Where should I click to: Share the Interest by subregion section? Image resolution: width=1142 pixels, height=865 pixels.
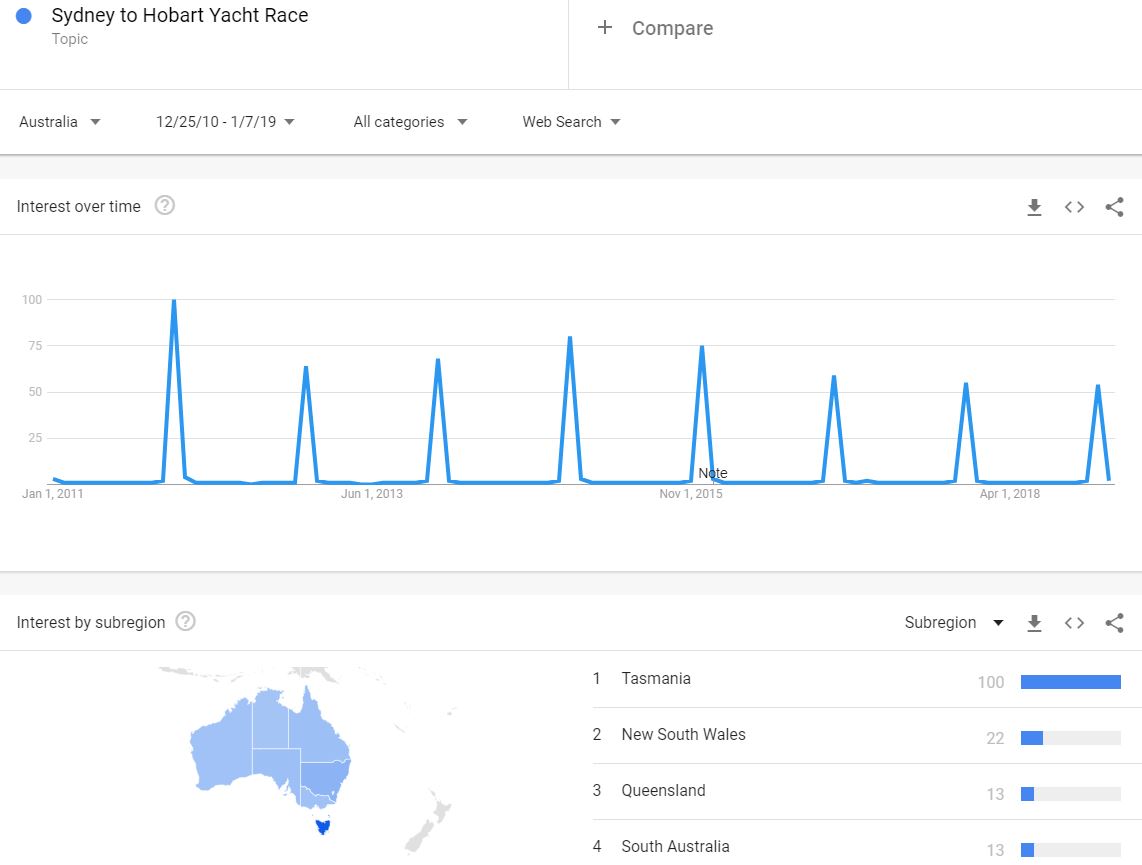1114,623
